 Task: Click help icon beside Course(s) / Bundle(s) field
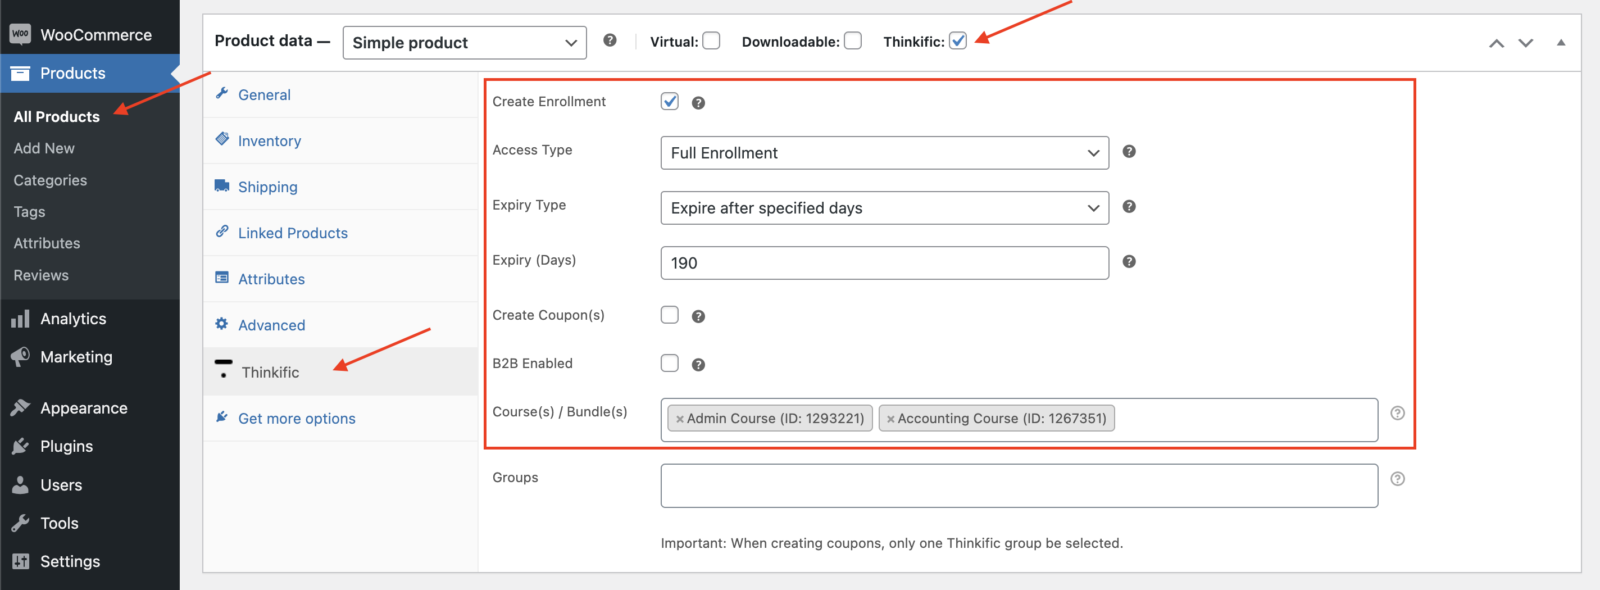click(1397, 413)
